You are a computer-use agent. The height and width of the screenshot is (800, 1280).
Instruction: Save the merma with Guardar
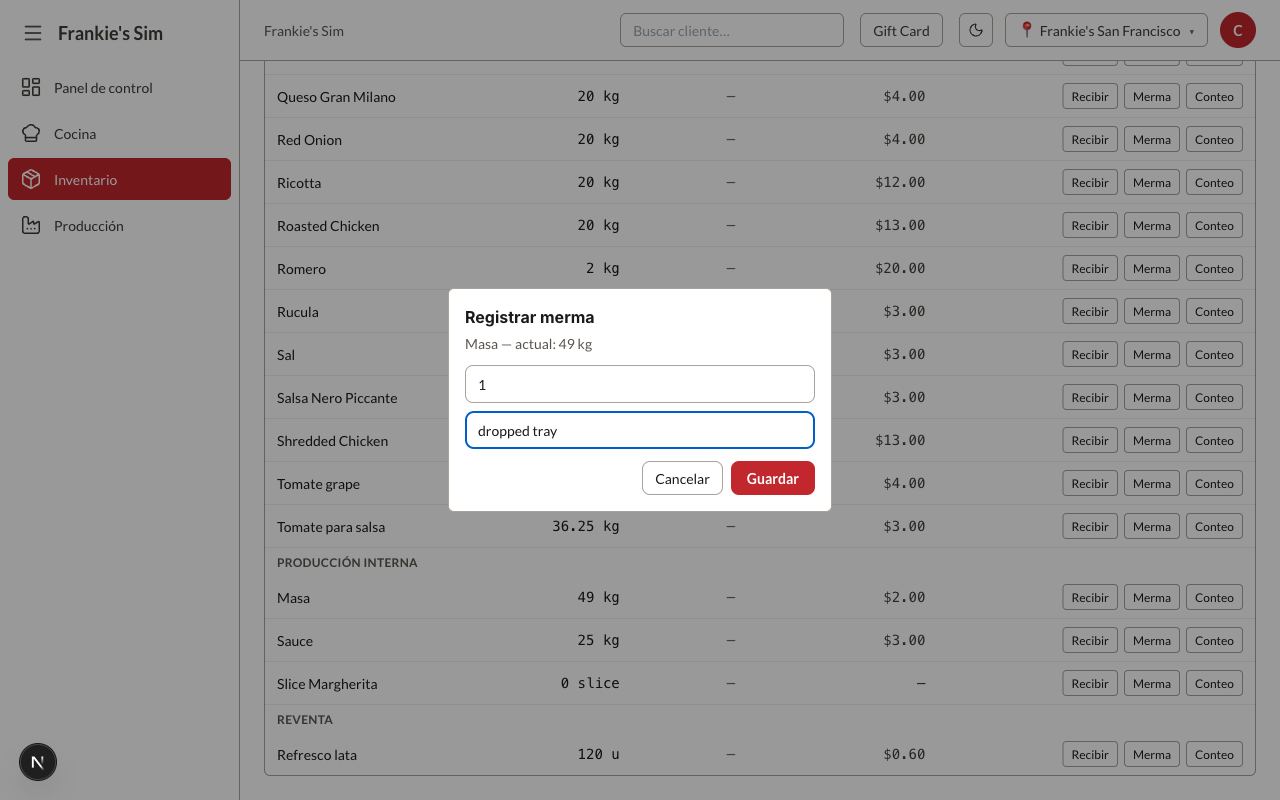pos(773,478)
